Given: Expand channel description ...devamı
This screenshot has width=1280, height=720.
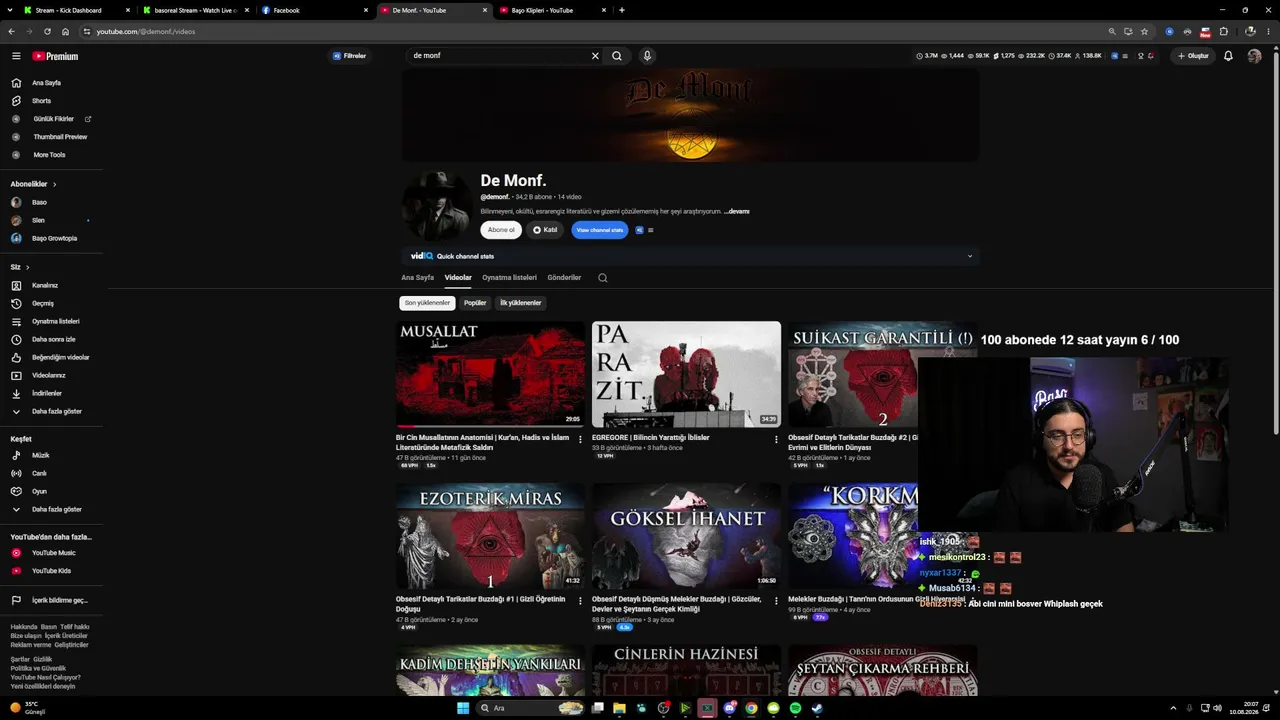Looking at the screenshot, I should tap(737, 211).
